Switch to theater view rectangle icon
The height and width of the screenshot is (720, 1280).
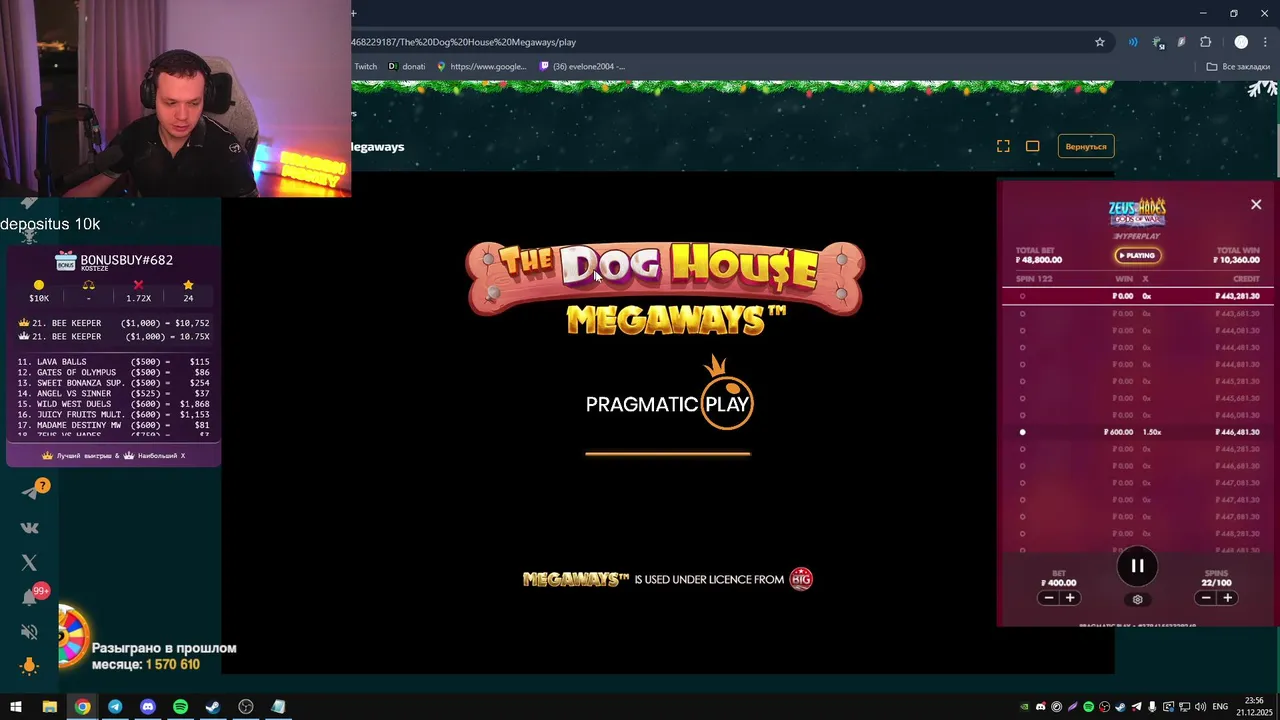click(x=1033, y=146)
